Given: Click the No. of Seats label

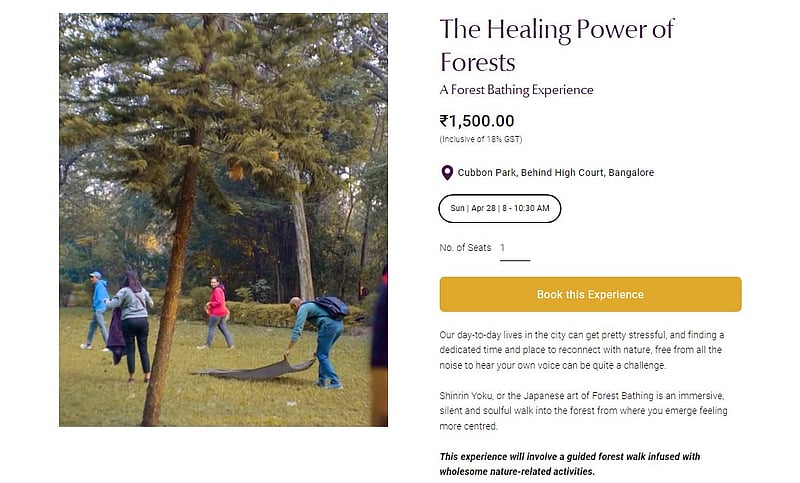Looking at the screenshot, I should [465, 248].
